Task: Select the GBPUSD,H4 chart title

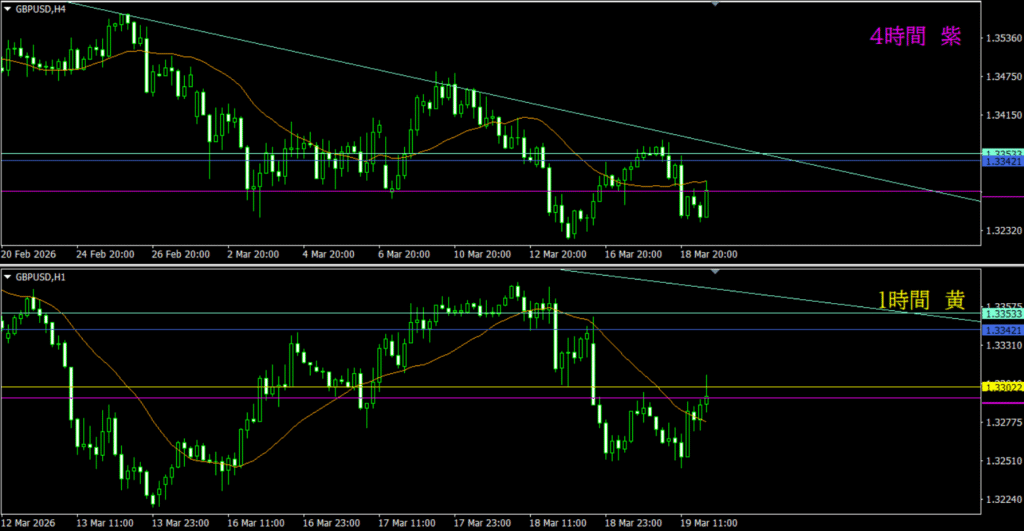Action: [x=41, y=8]
